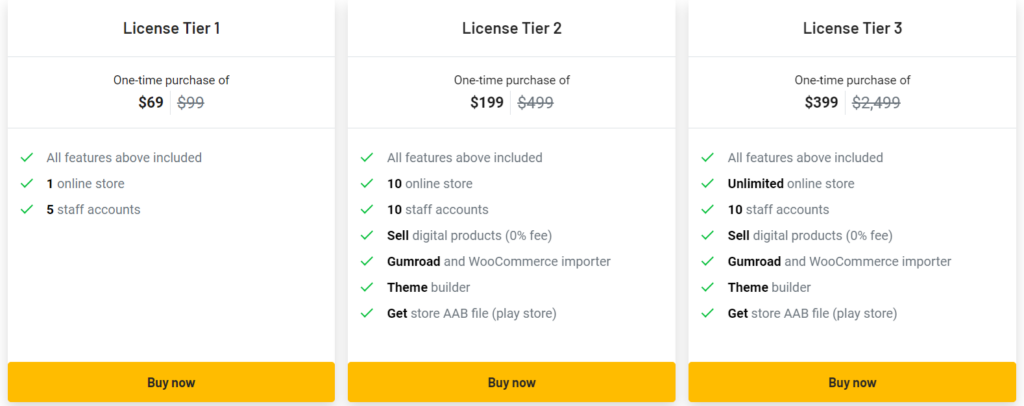Click Tier 2 checkmark next to '10 online store'
The image size is (1024, 406).
[367, 184]
